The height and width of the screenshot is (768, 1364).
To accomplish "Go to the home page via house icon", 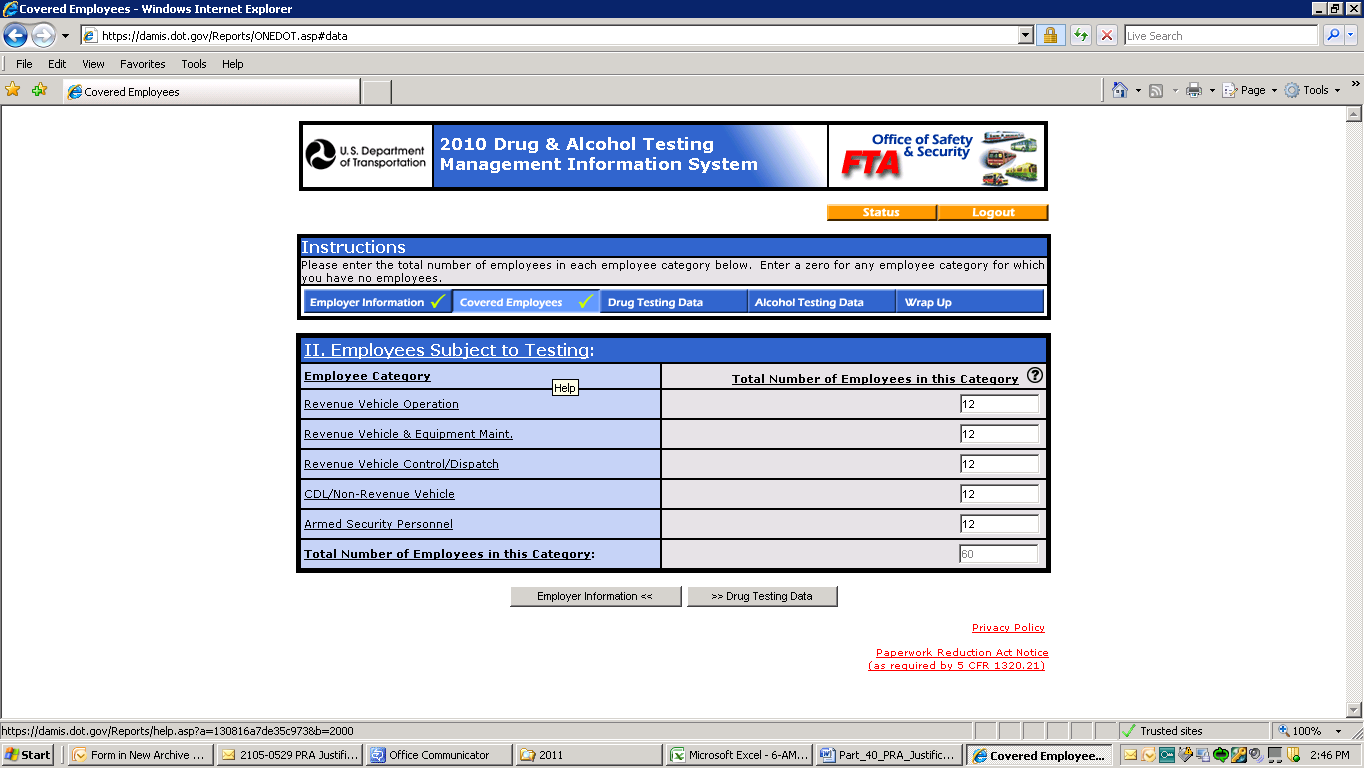I will tap(1121, 90).
